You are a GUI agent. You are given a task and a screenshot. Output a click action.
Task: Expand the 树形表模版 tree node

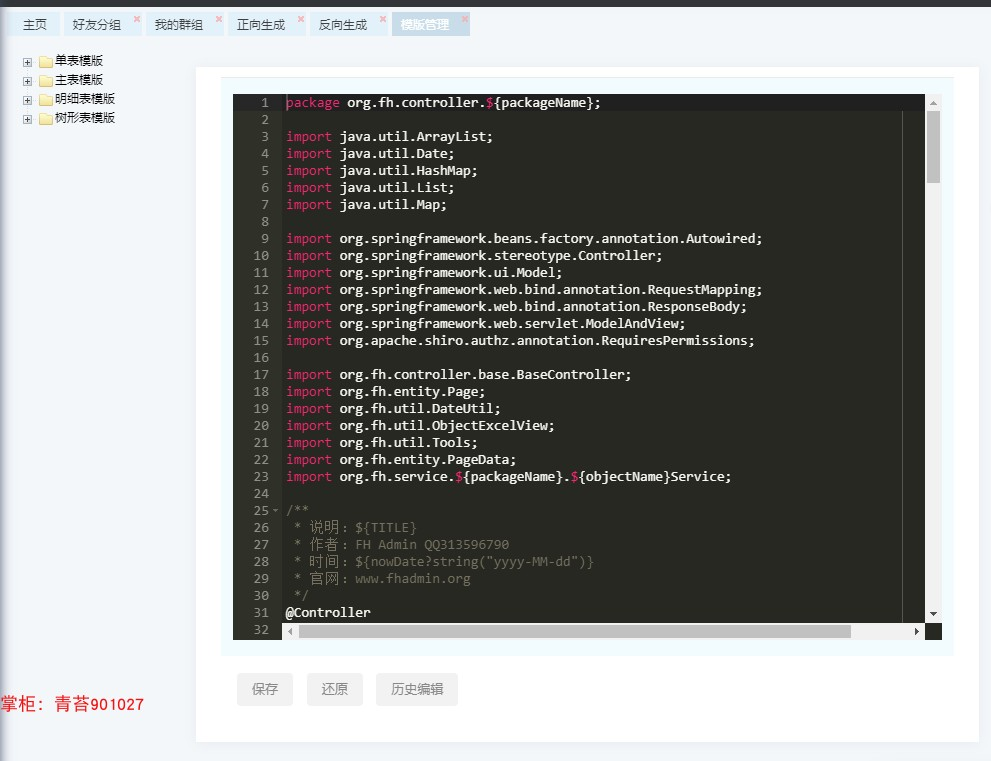click(27, 119)
